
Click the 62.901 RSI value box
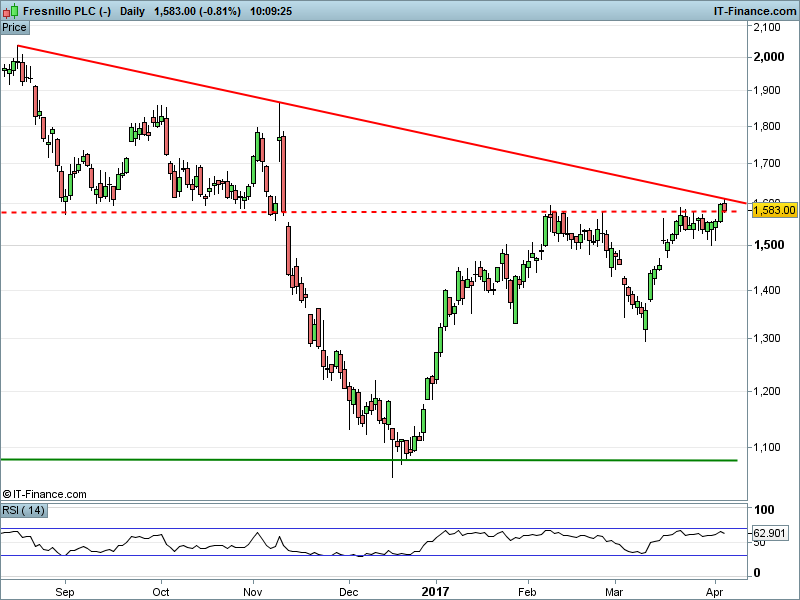click(x=769, y=533)
